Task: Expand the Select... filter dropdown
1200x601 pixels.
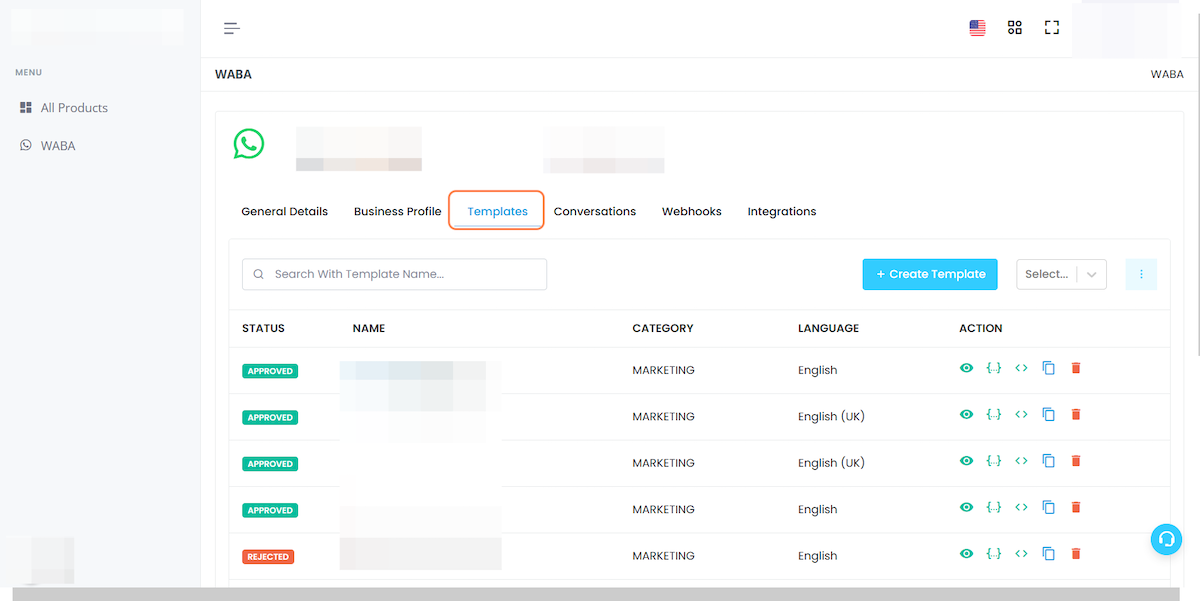Action: coord(1061,274)
